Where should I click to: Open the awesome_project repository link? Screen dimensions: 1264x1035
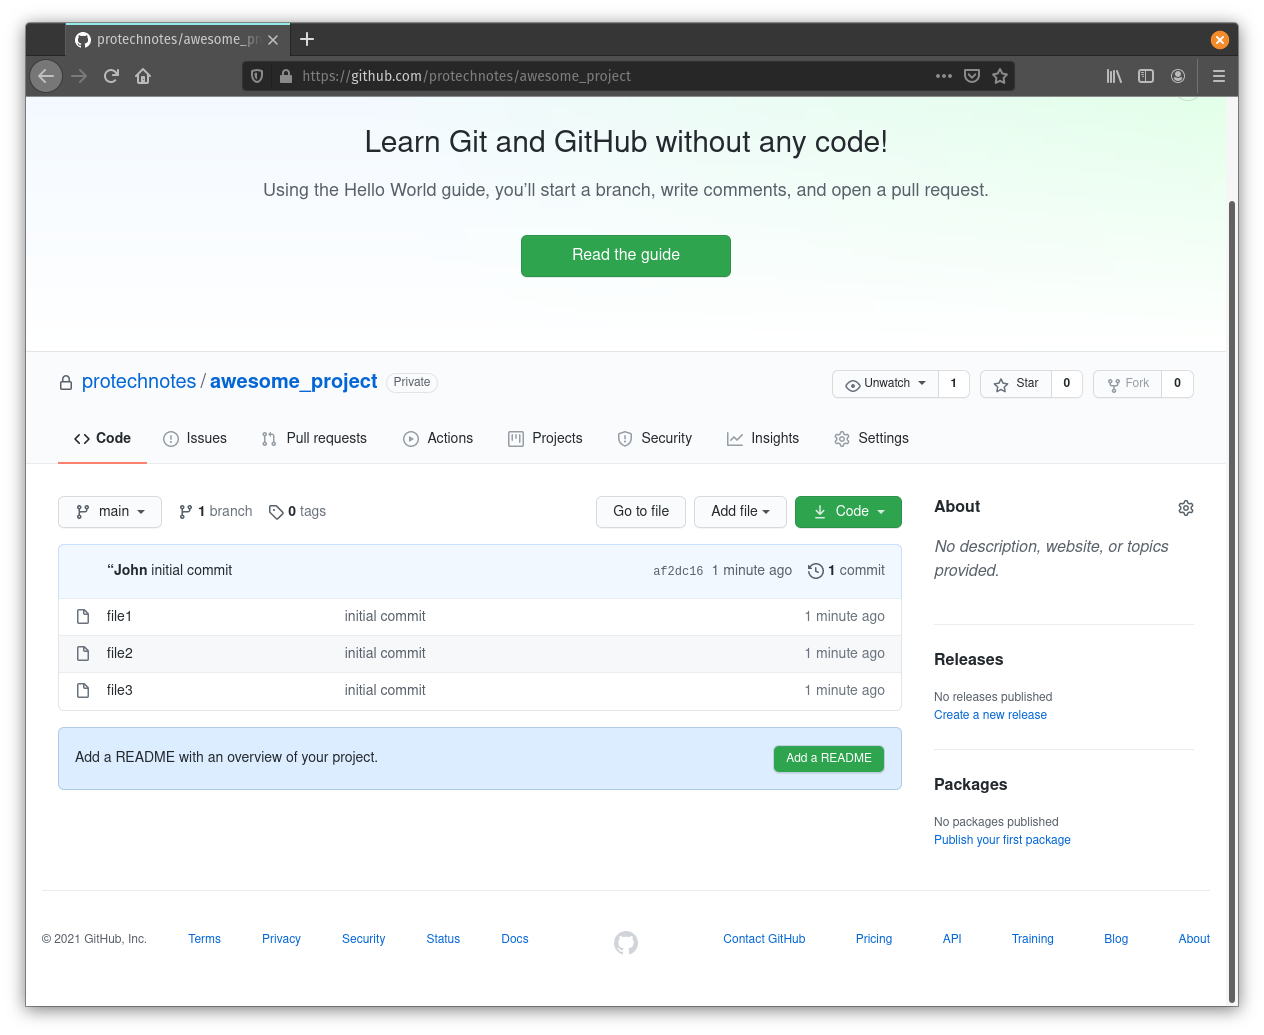pos(294,382)
